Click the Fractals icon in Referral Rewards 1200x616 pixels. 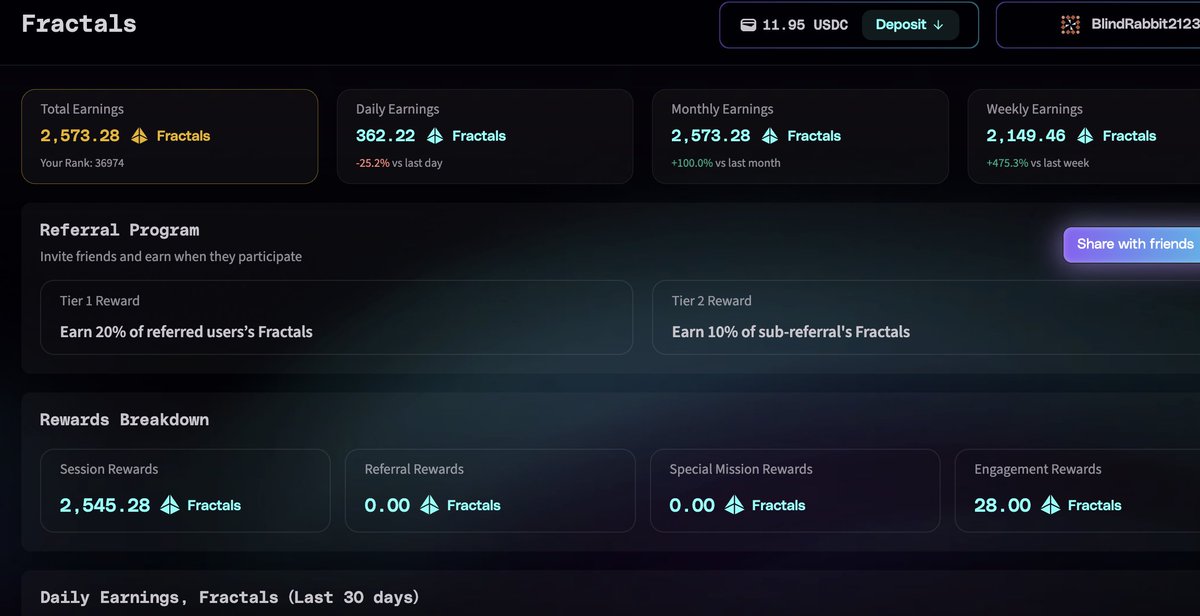[430, 505]
